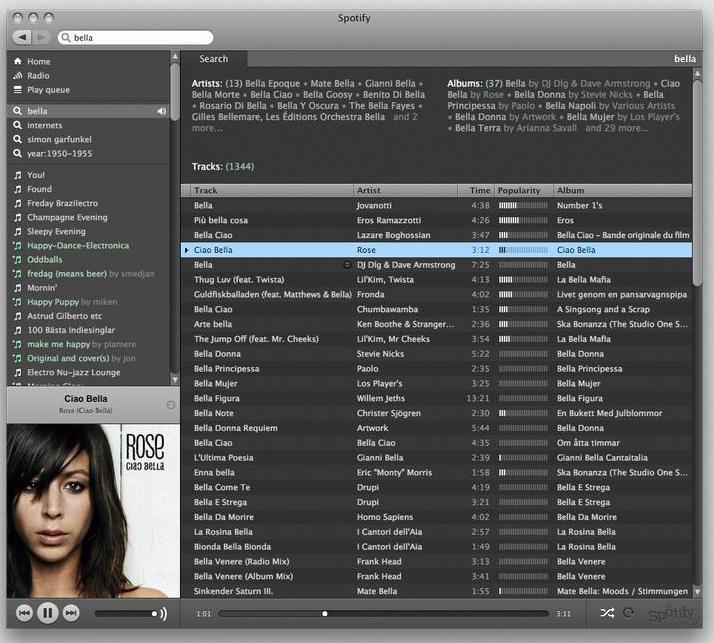Open the Oddballs playlist

tap(45, 260)
